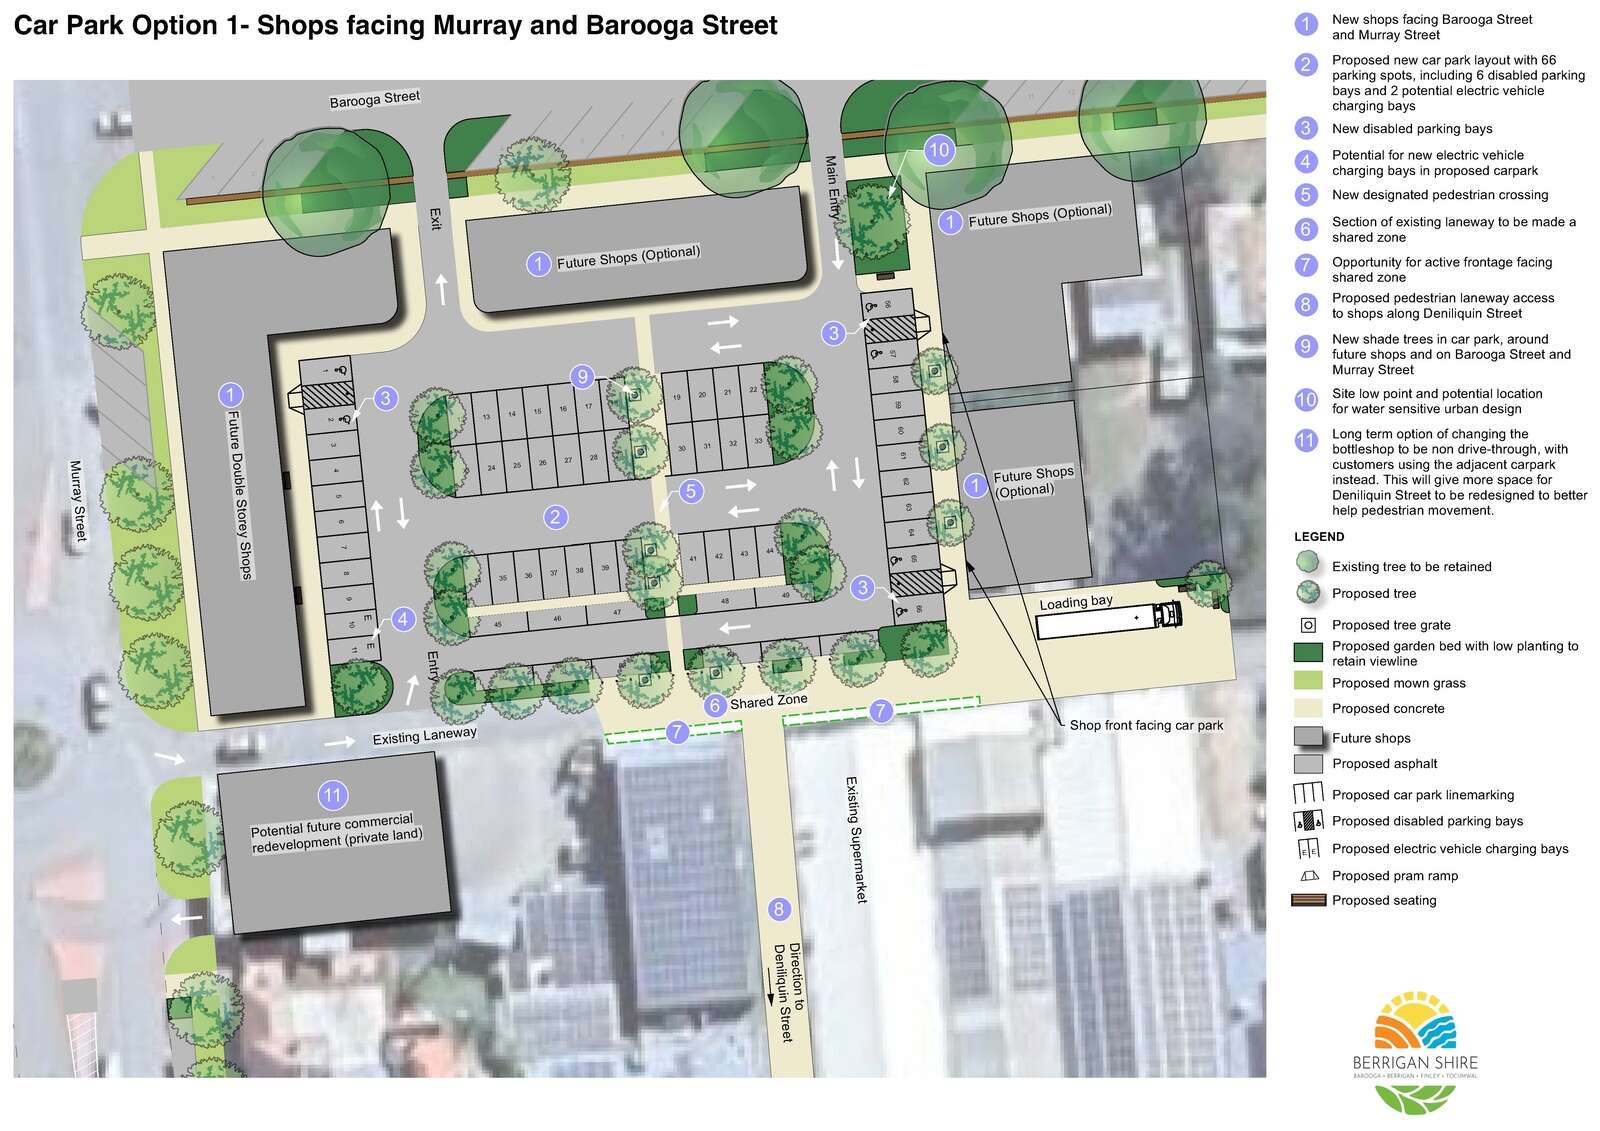Toggle marker 10 for water sensitive urban design
Screen dimensions: 1600x1131
(x=938, y=150)
